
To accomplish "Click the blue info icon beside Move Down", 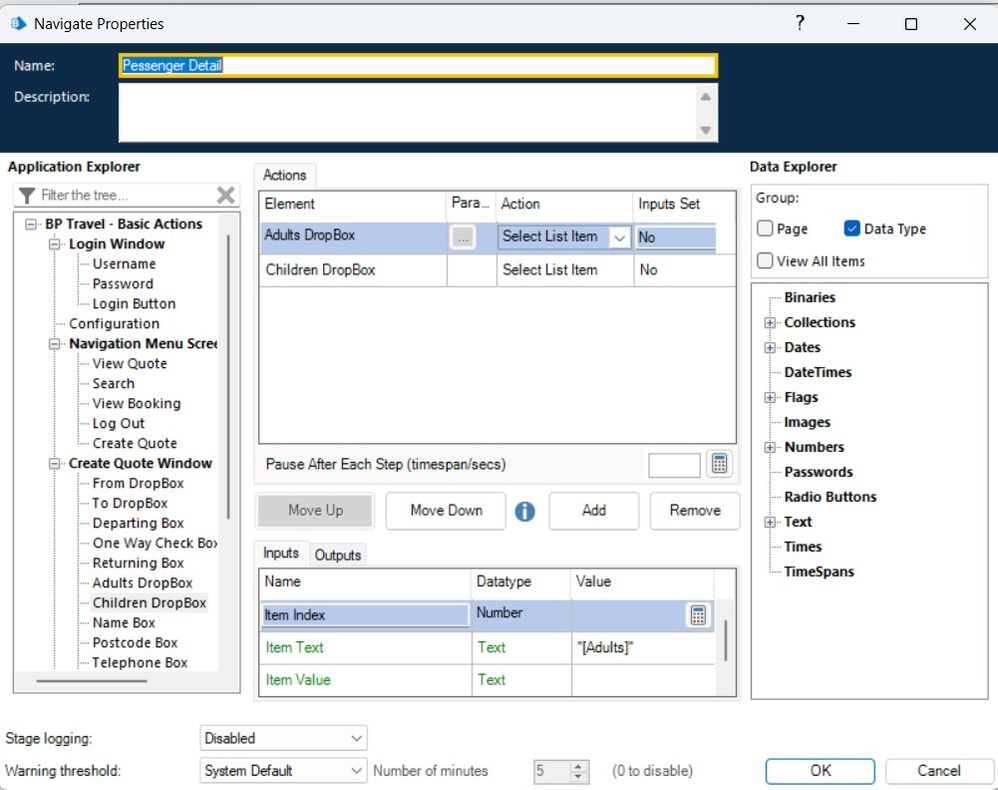I will pos(525,511).
